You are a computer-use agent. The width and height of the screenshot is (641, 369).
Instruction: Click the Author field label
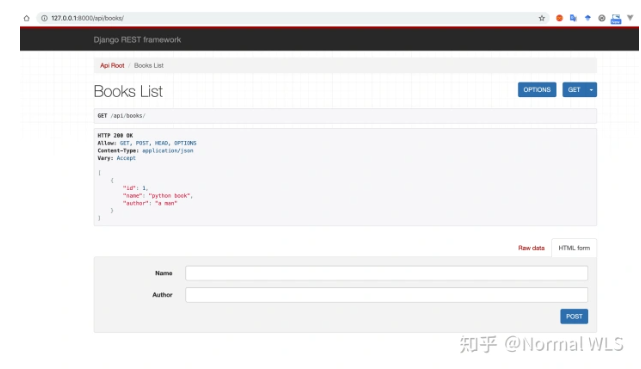point(162,295)
